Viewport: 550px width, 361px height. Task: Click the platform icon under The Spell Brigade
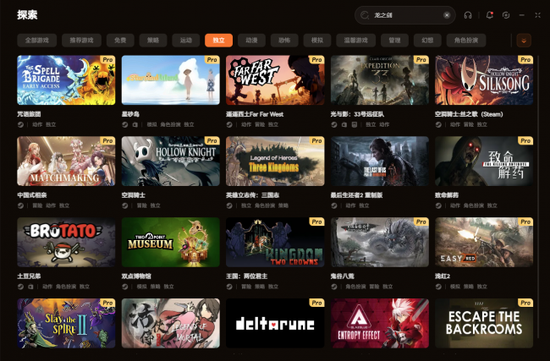21,125
